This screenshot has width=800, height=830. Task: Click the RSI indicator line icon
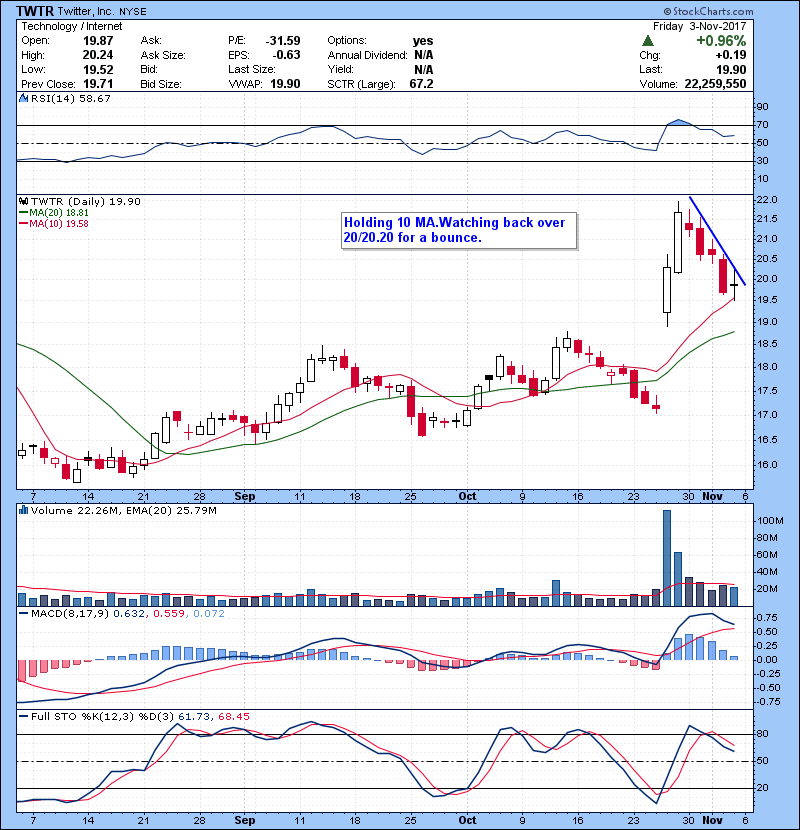[x=24, y=98]
